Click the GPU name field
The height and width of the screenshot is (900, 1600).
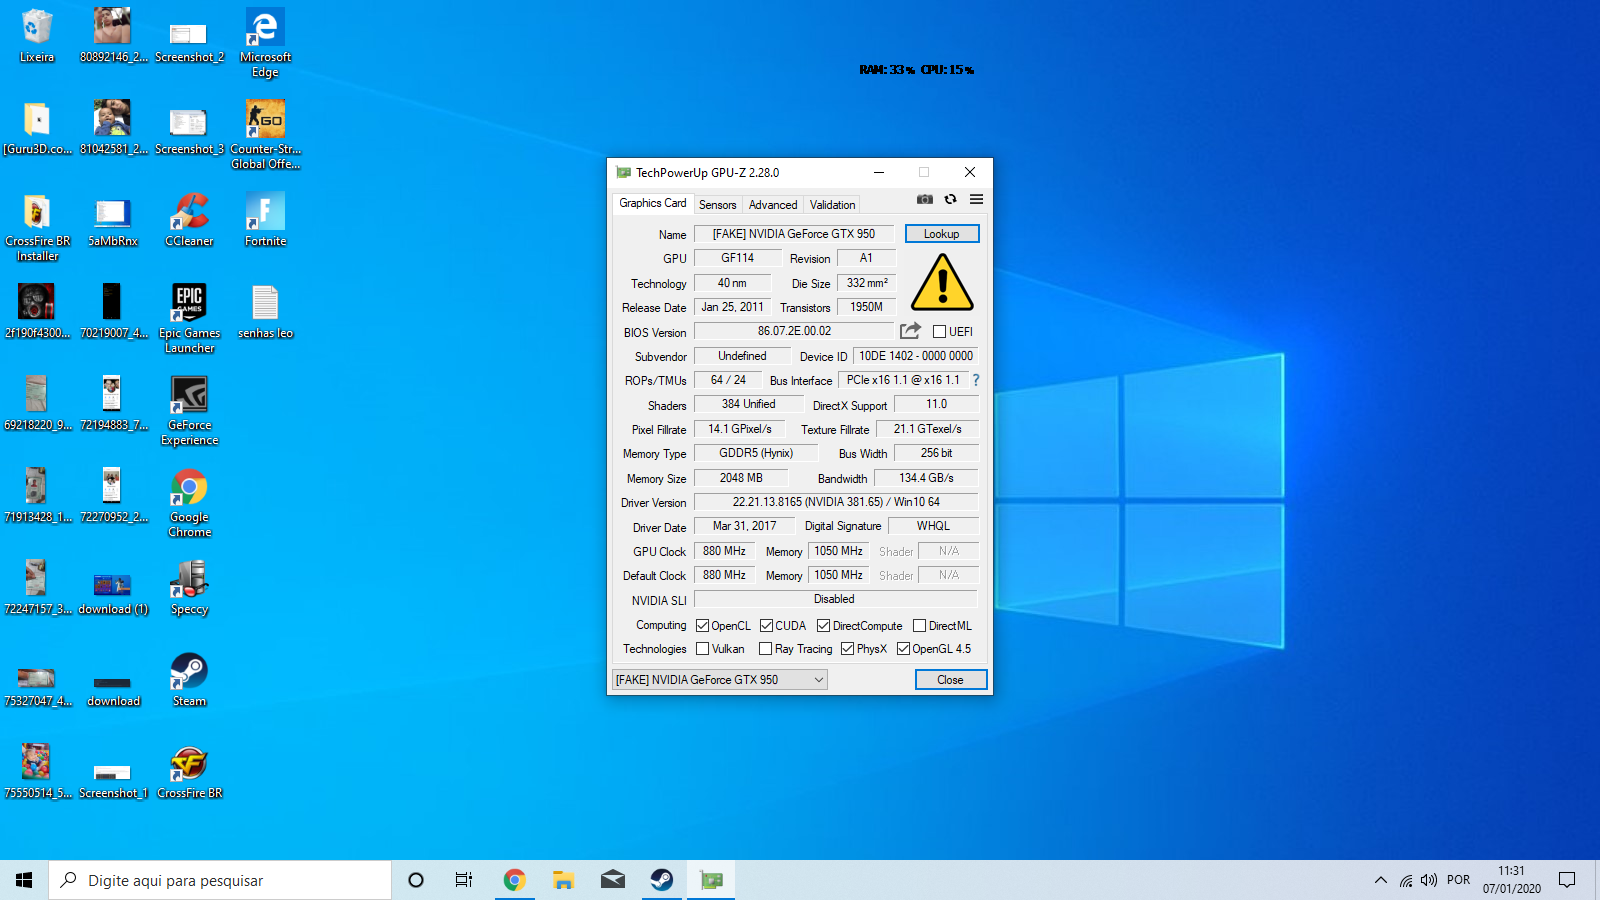pos(794,234)
